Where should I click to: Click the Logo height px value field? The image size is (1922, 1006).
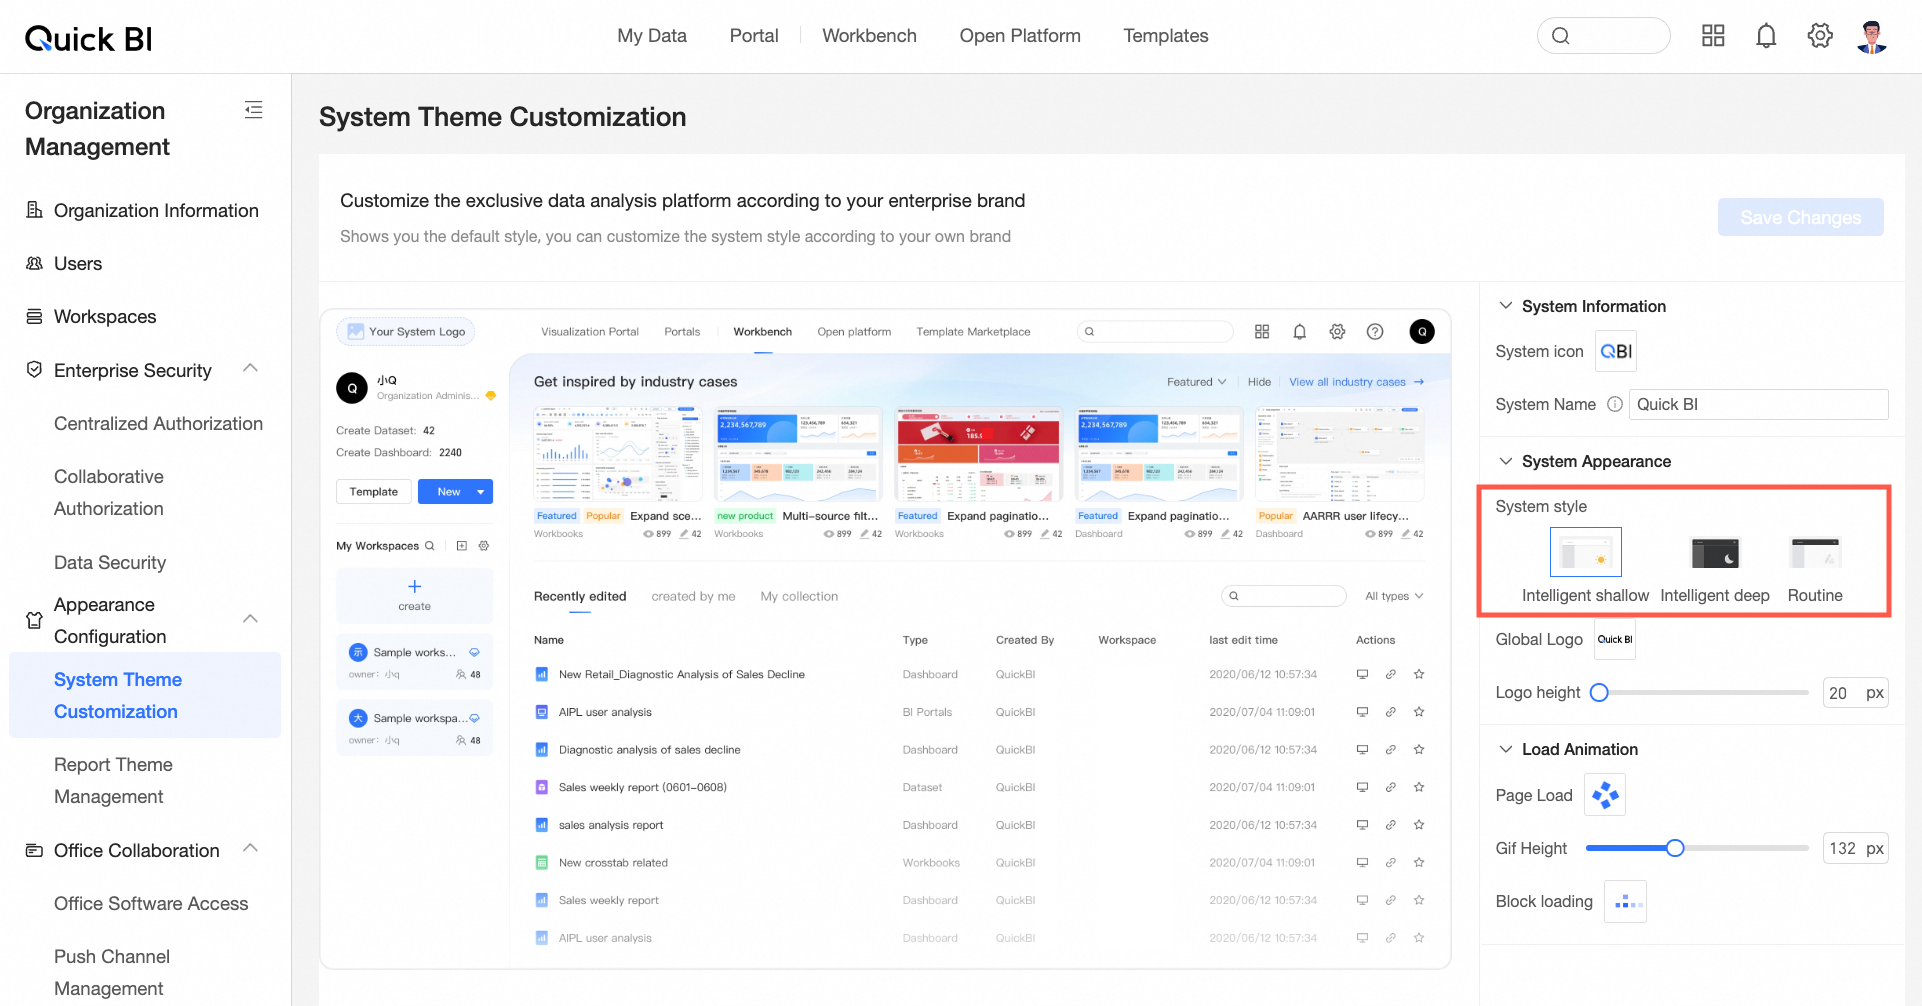tap(1855, 692)
